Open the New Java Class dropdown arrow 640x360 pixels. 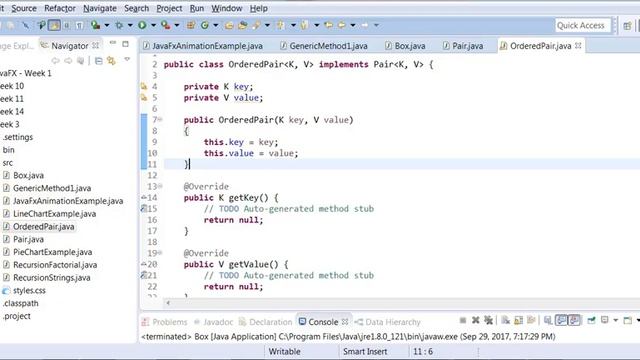[x=216, y=26]
